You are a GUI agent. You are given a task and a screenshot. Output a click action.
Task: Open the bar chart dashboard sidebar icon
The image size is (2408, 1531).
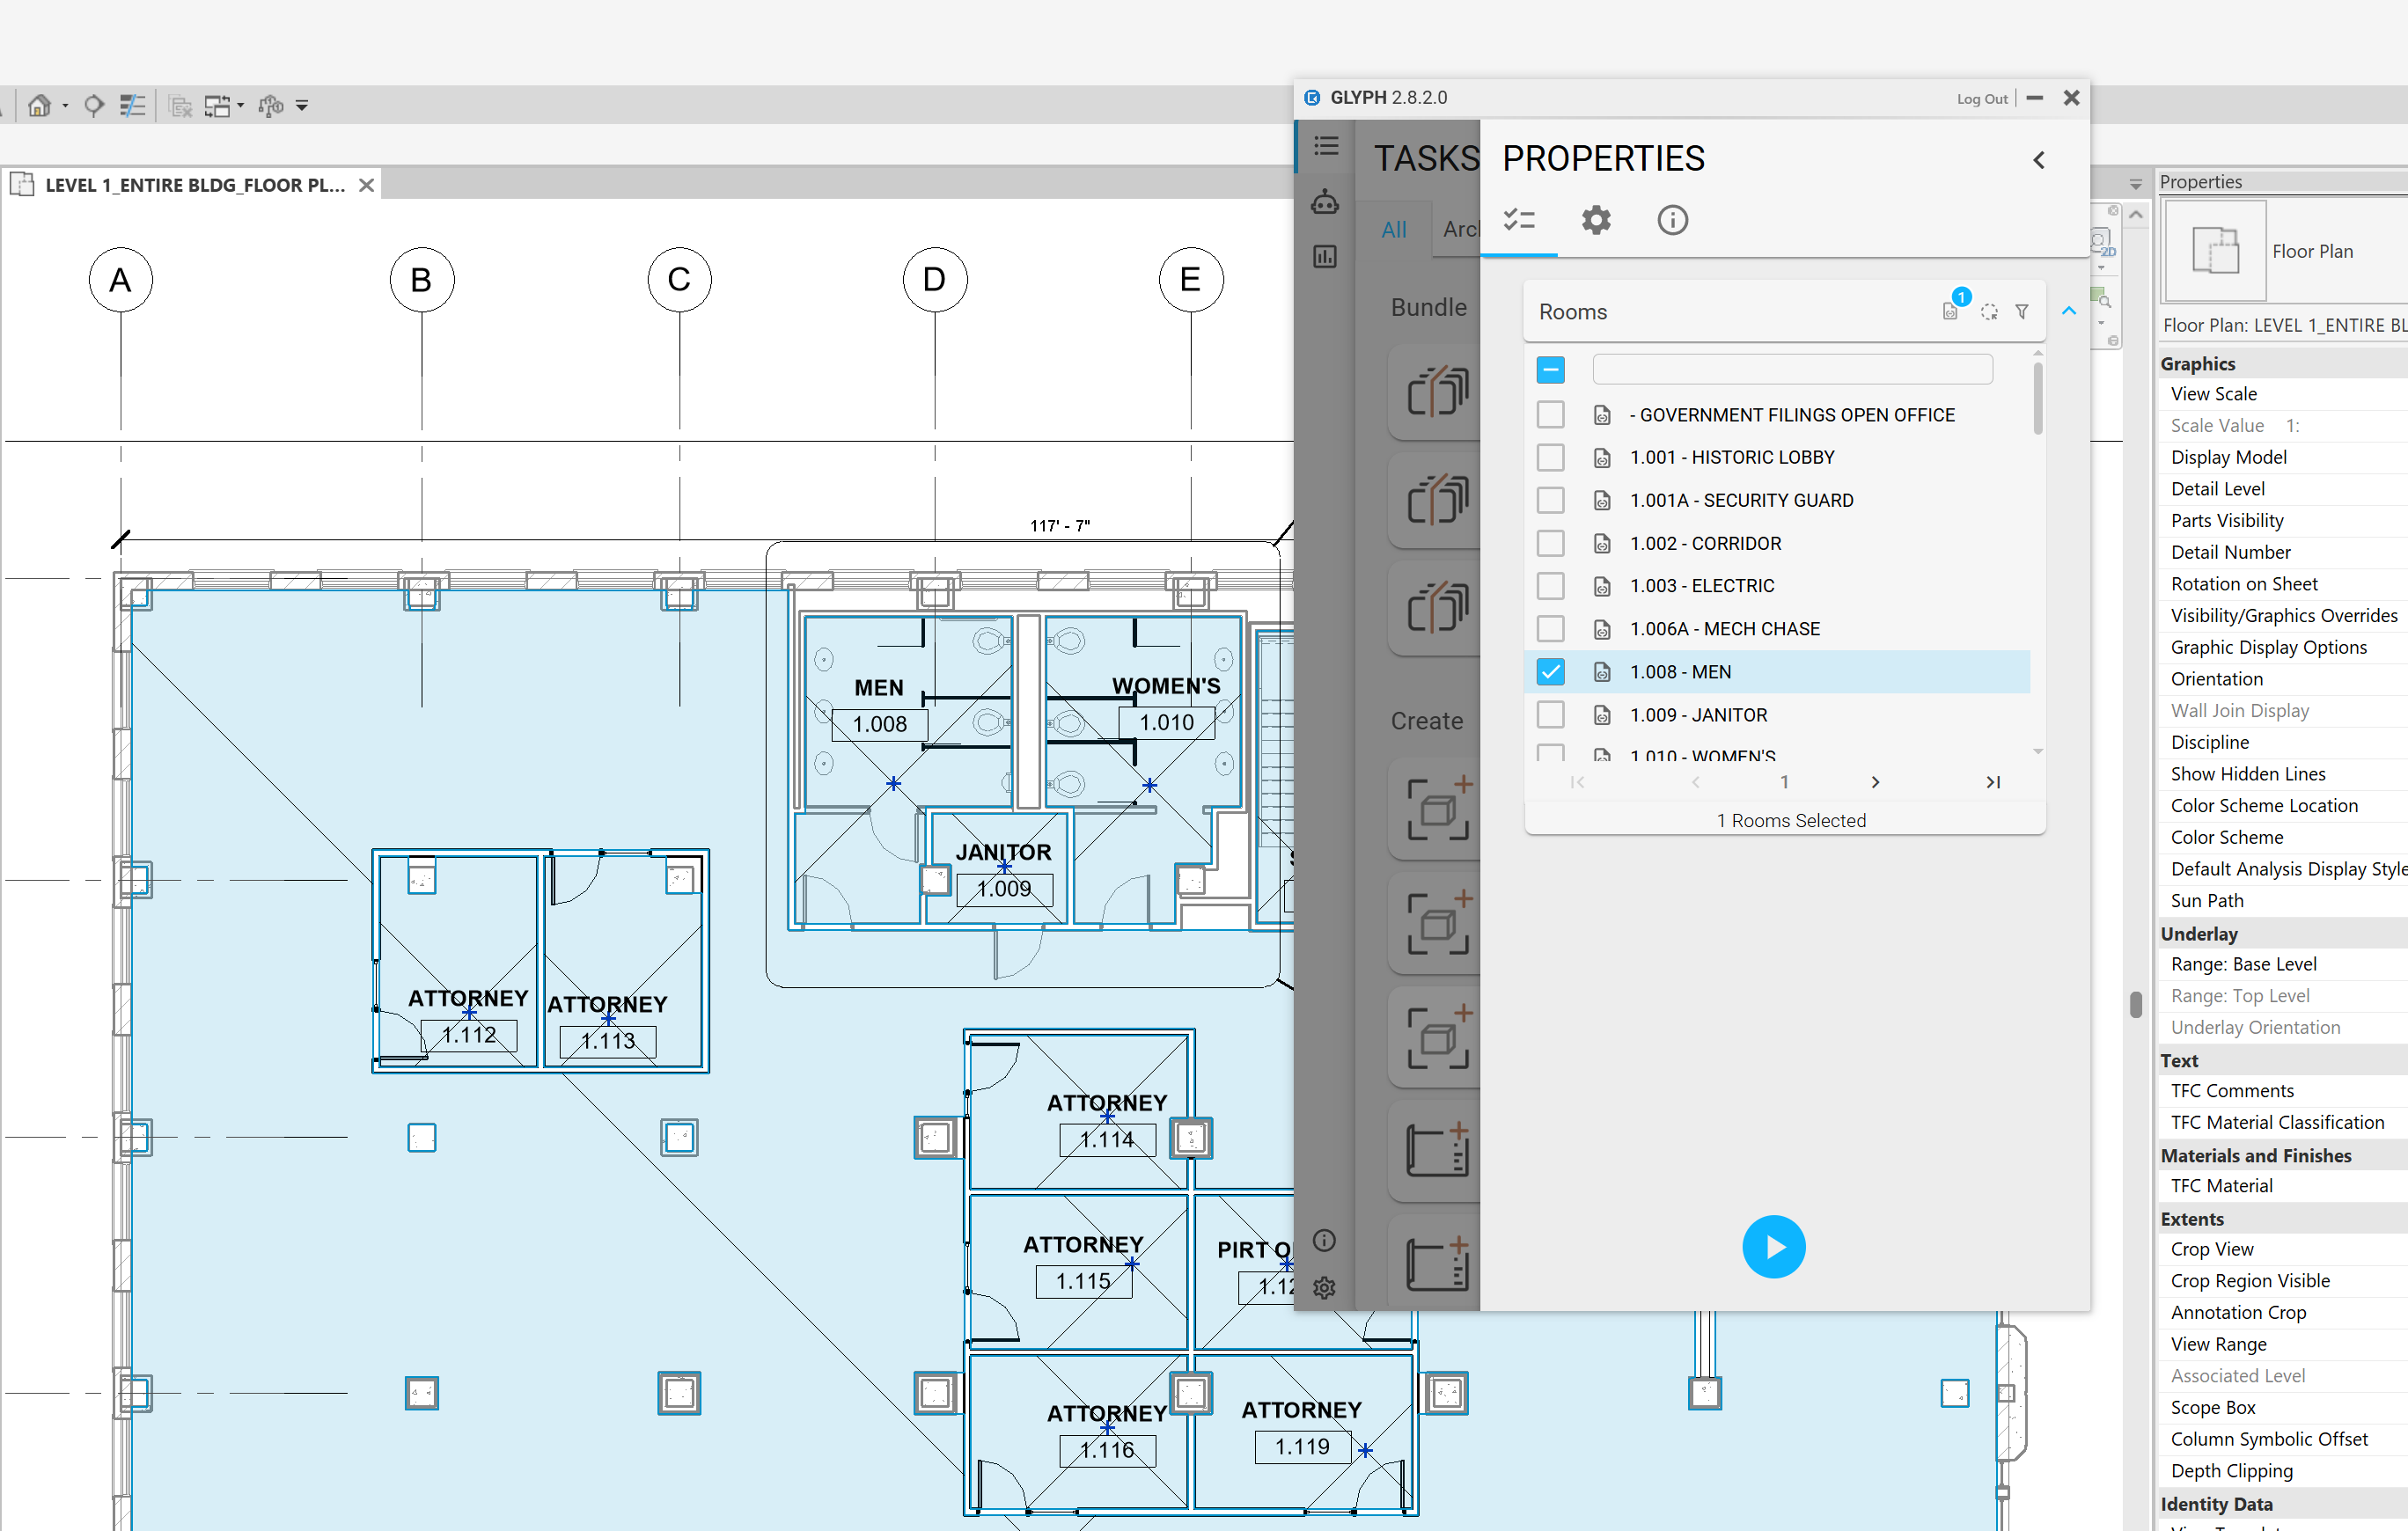click(1324, 257)
